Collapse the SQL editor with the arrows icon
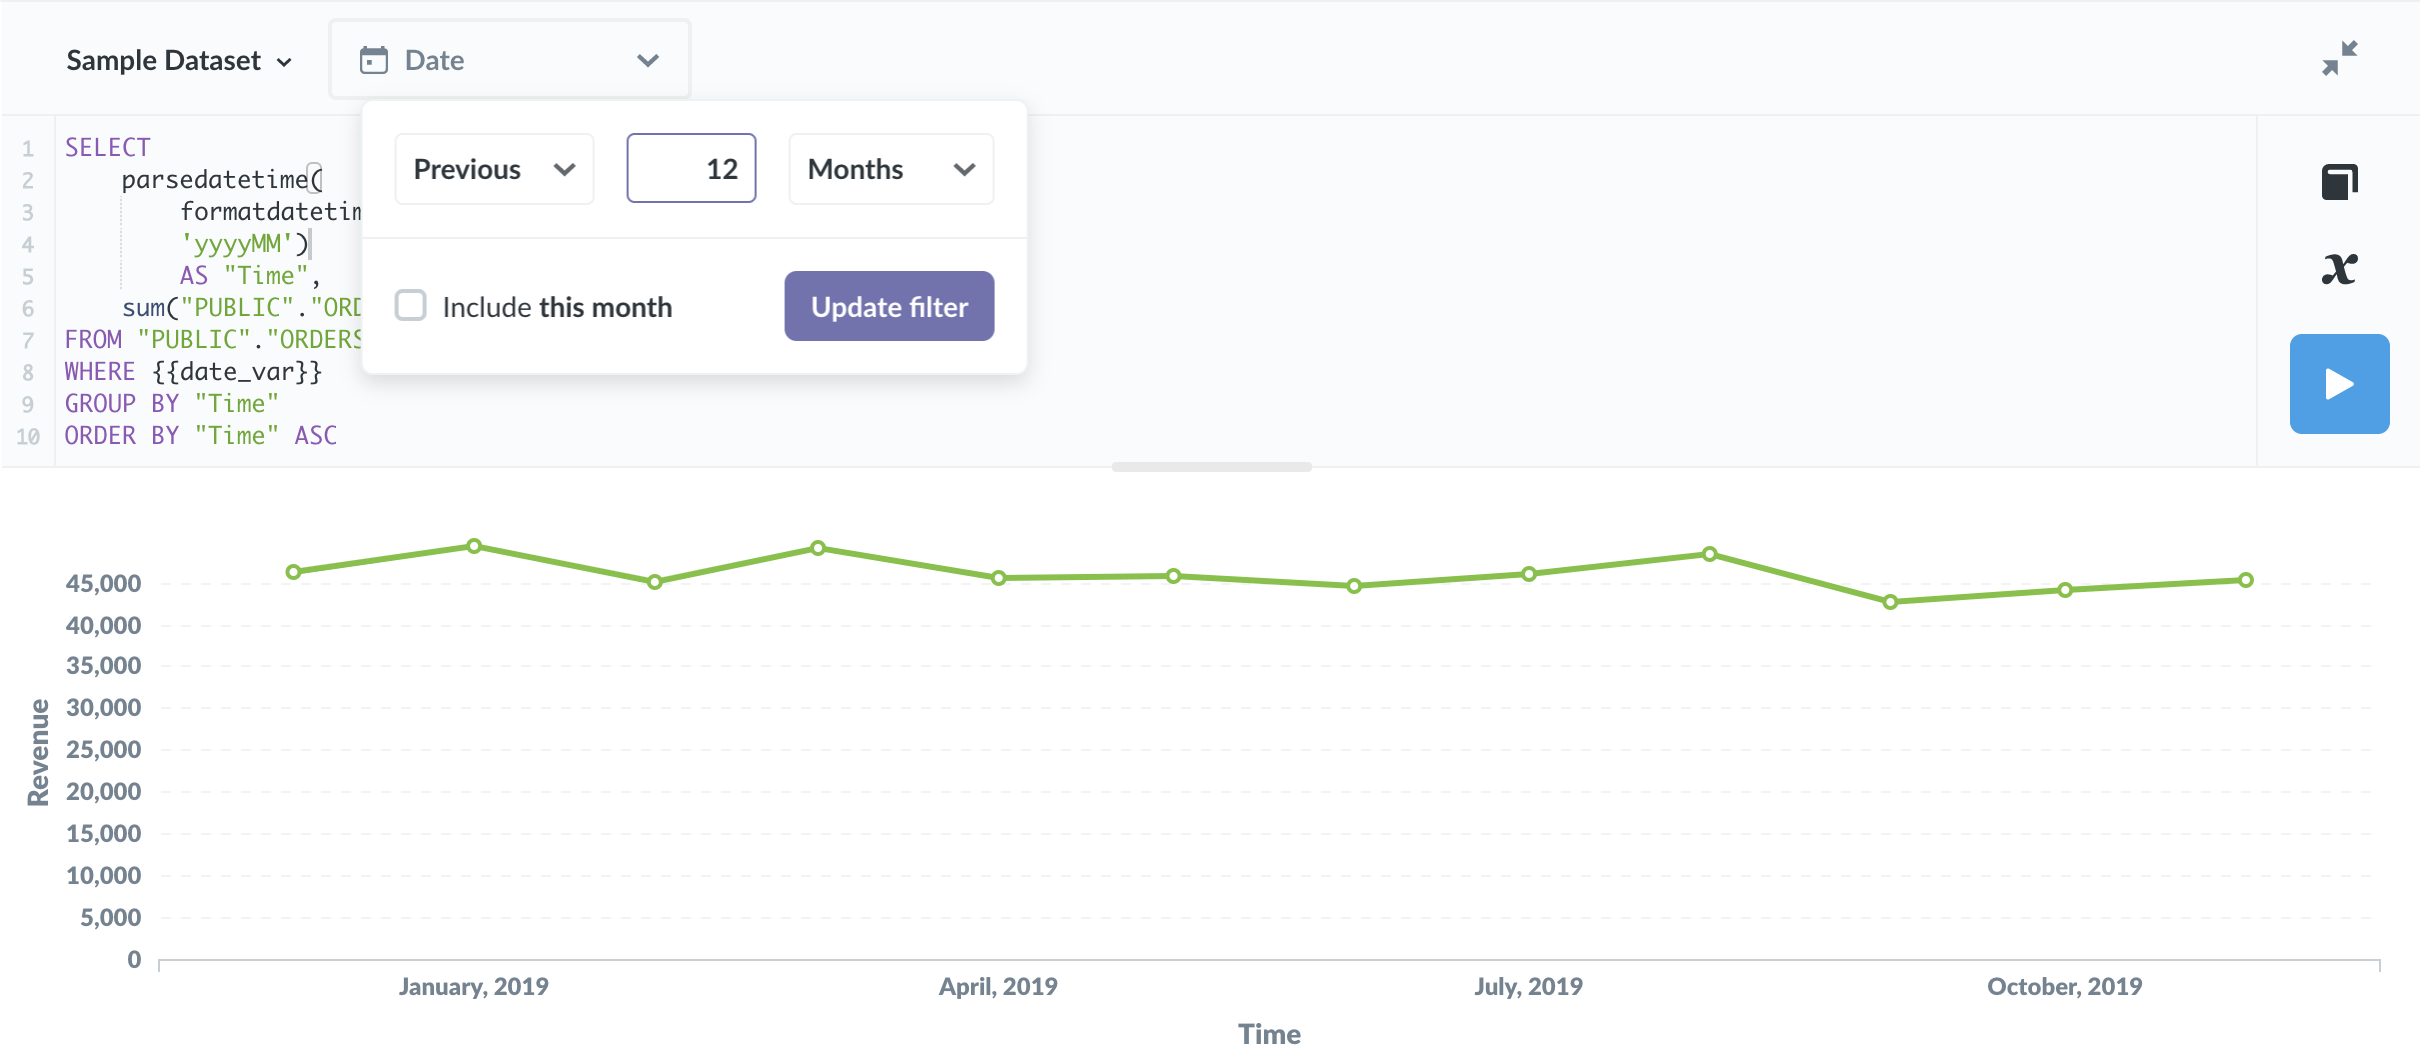Screen dimensions: 2420x1058 click(2339, 58)
